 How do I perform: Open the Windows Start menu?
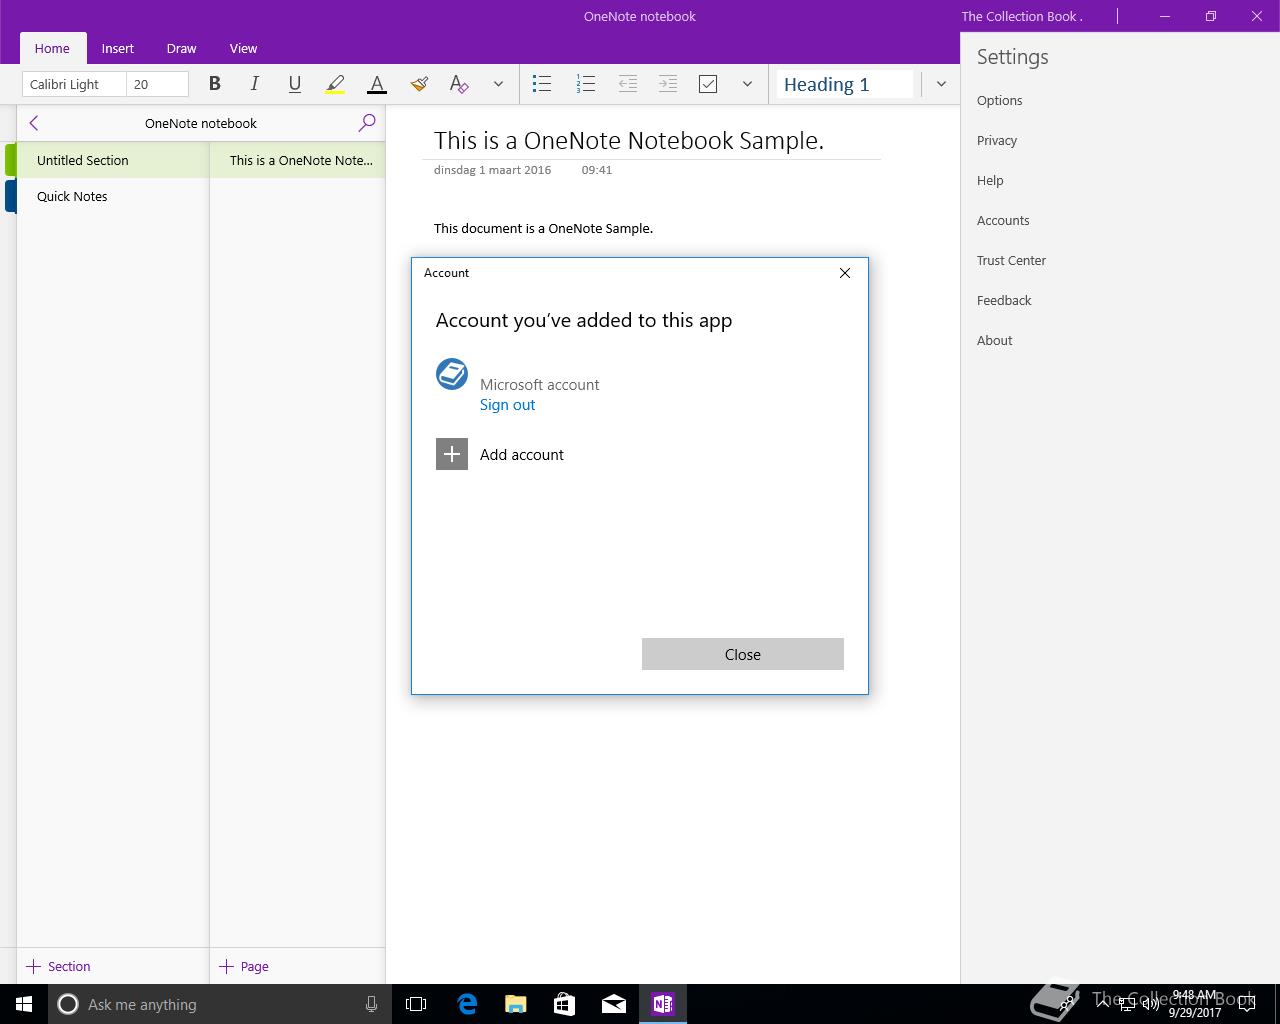pos(24,1004)
